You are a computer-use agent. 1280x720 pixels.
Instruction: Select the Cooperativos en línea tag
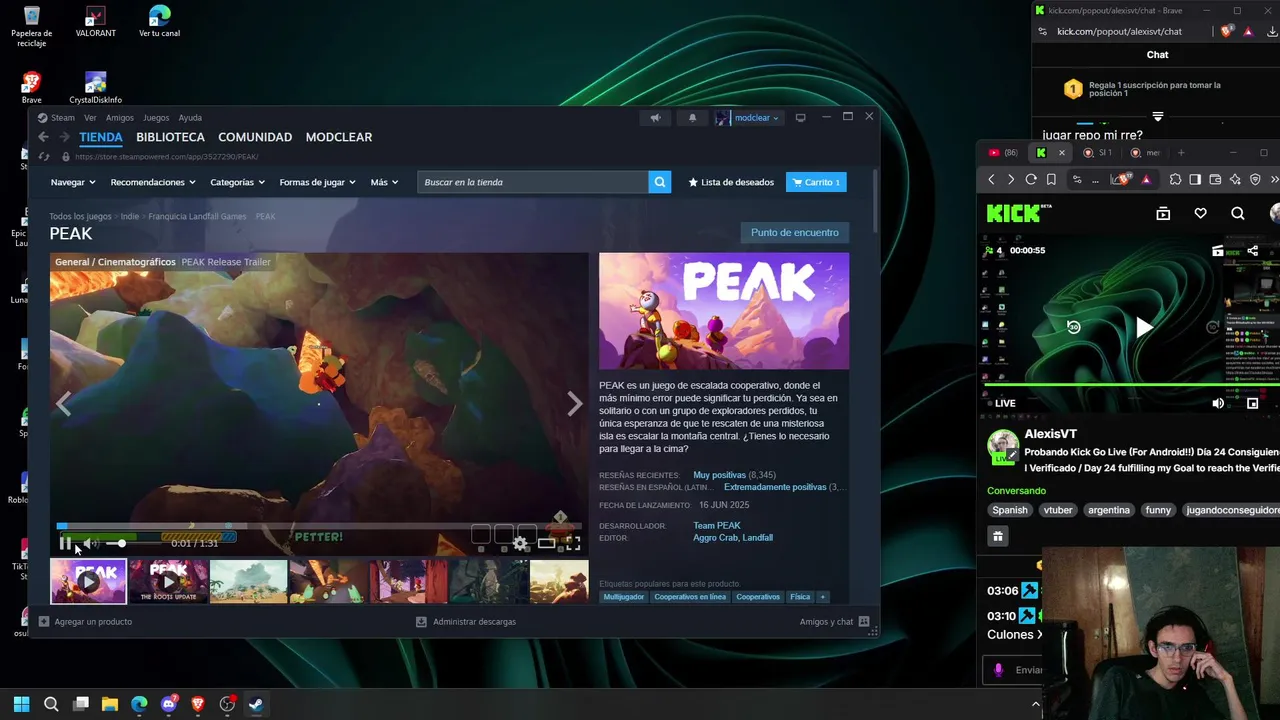pyautogui.click(x=690, y=597)
